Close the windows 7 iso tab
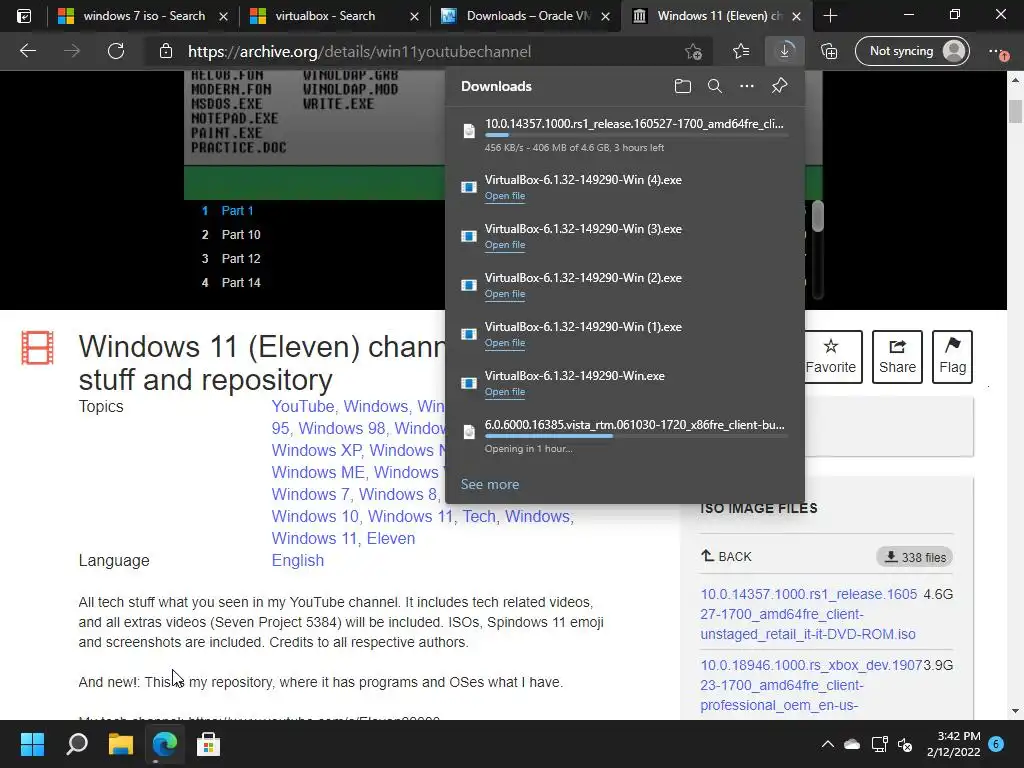Screen dimensions: 1024x768 click(223, 16)
